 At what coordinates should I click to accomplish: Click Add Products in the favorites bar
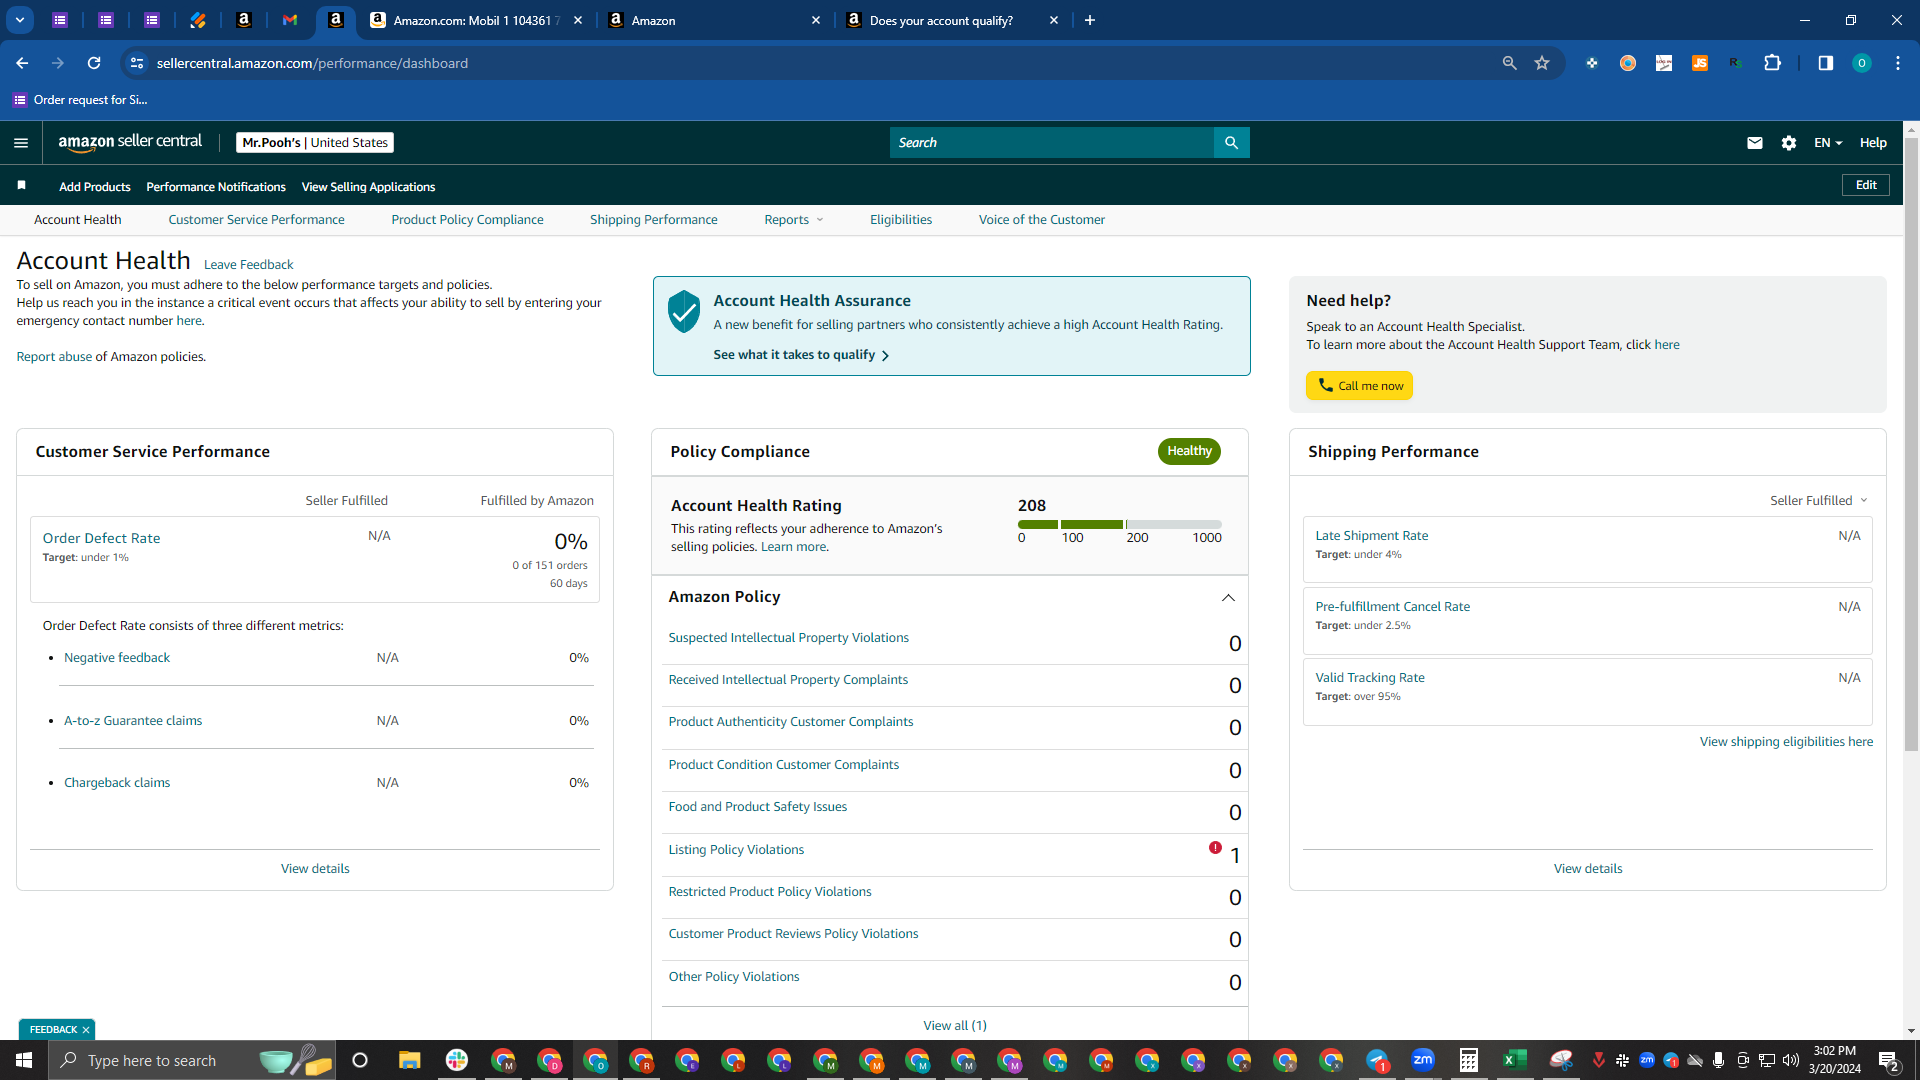pyautogui.click(x=94, y=187)
